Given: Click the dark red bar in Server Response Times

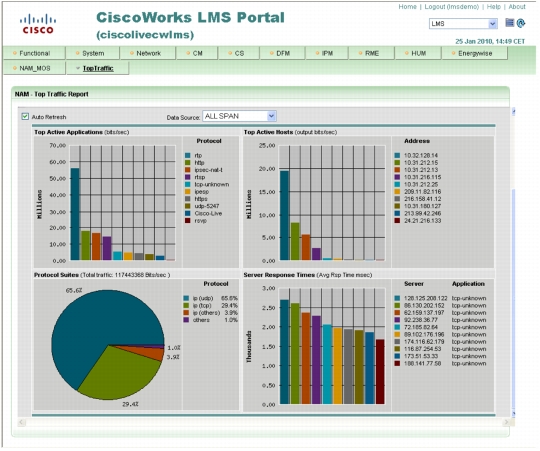Looking at the screenshot, I should pyautogui.click(x=380, y=371).
